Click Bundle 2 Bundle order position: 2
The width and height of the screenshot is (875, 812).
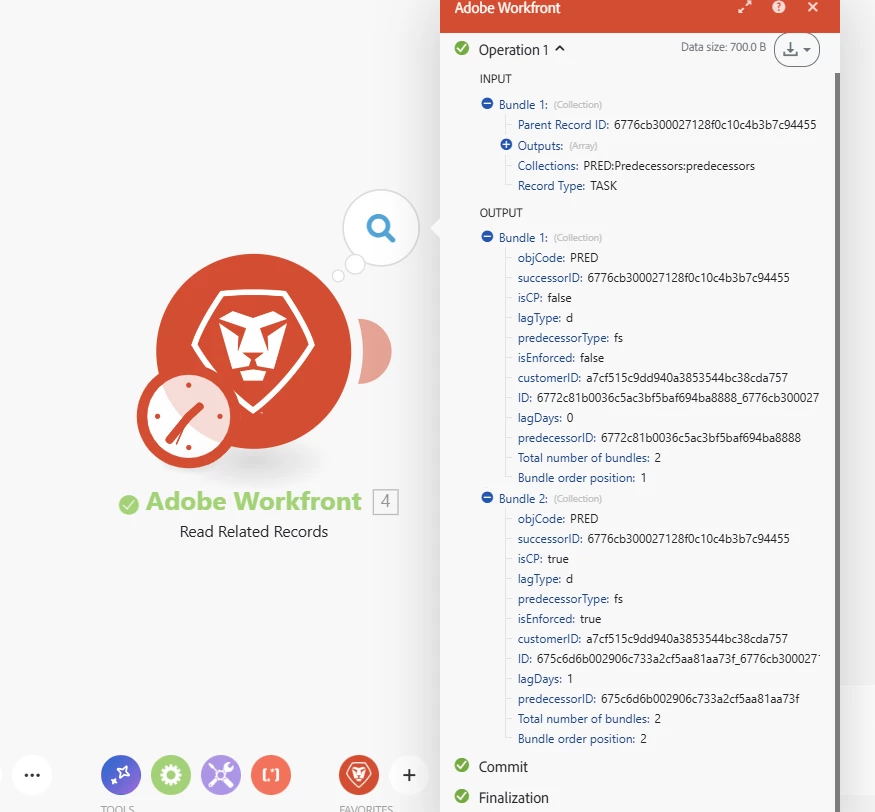[582, 739]
